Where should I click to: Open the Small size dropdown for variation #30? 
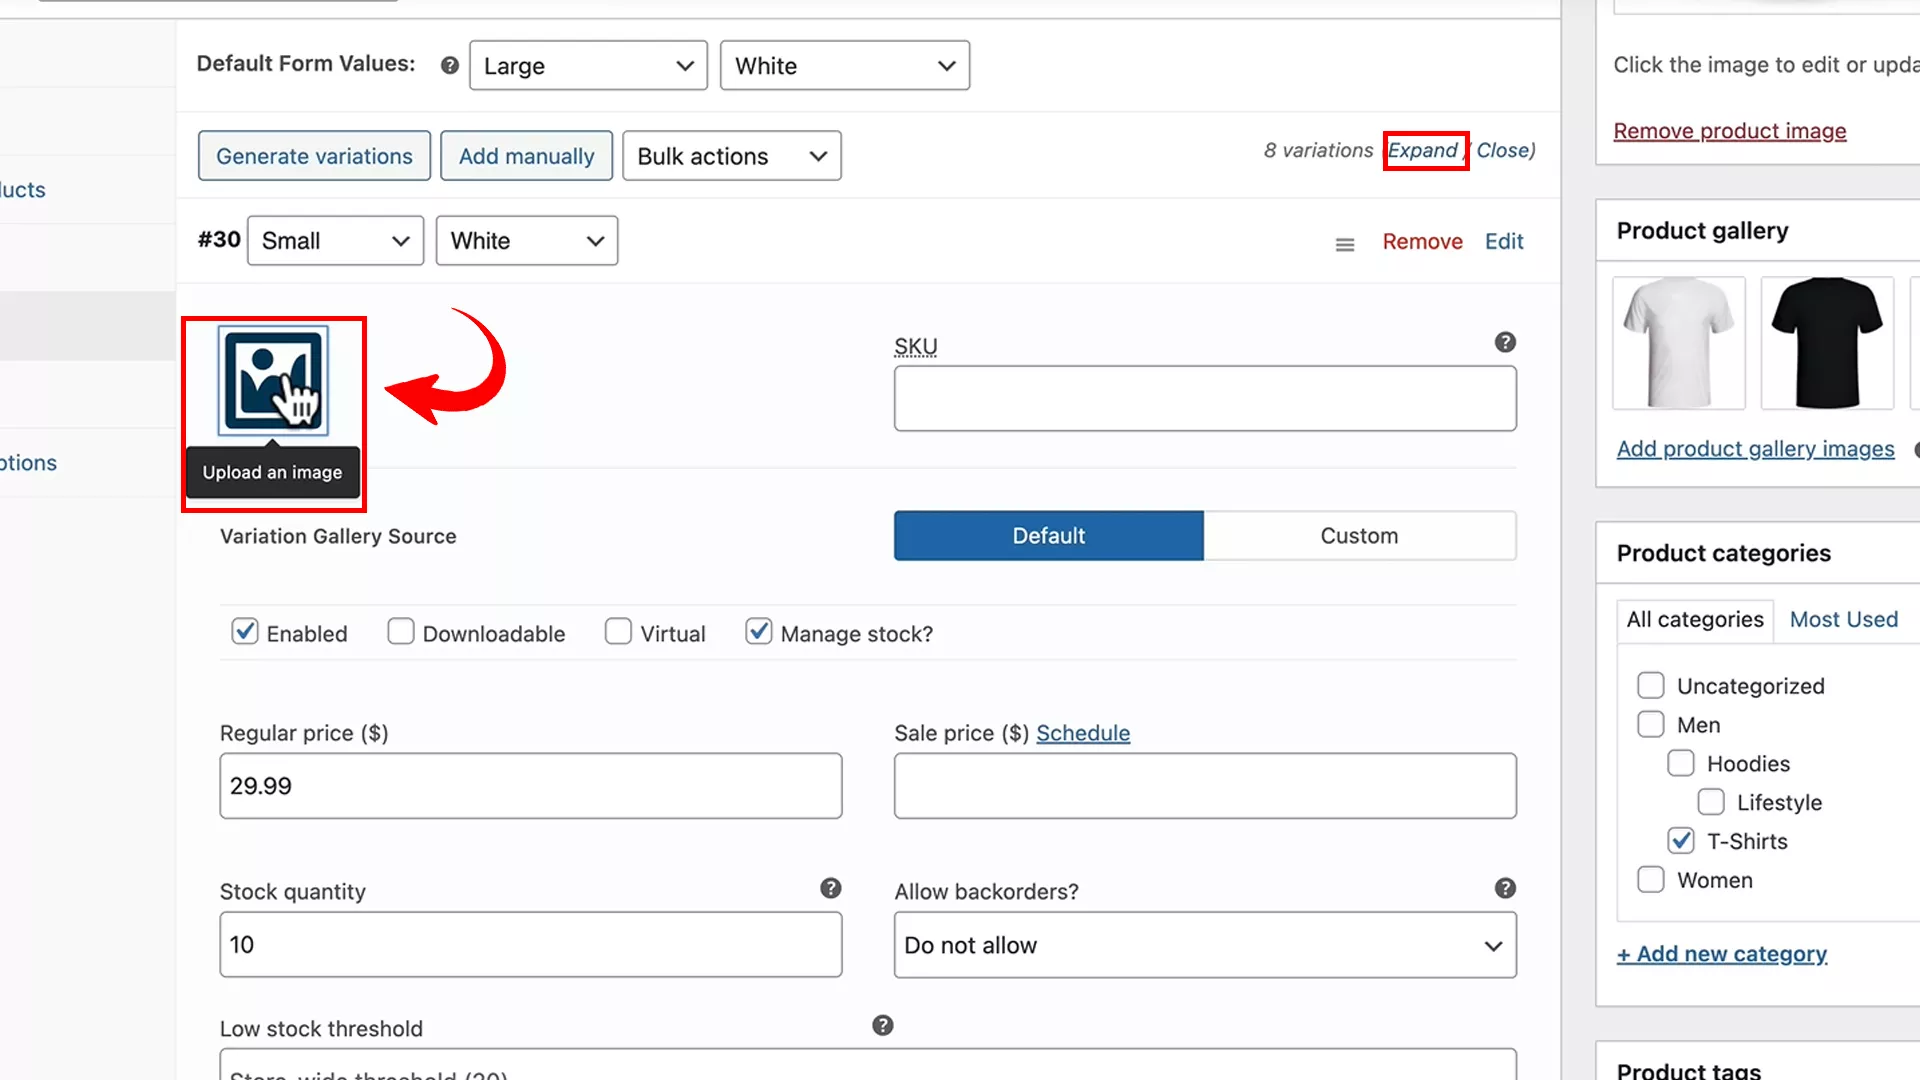point(335,240)
